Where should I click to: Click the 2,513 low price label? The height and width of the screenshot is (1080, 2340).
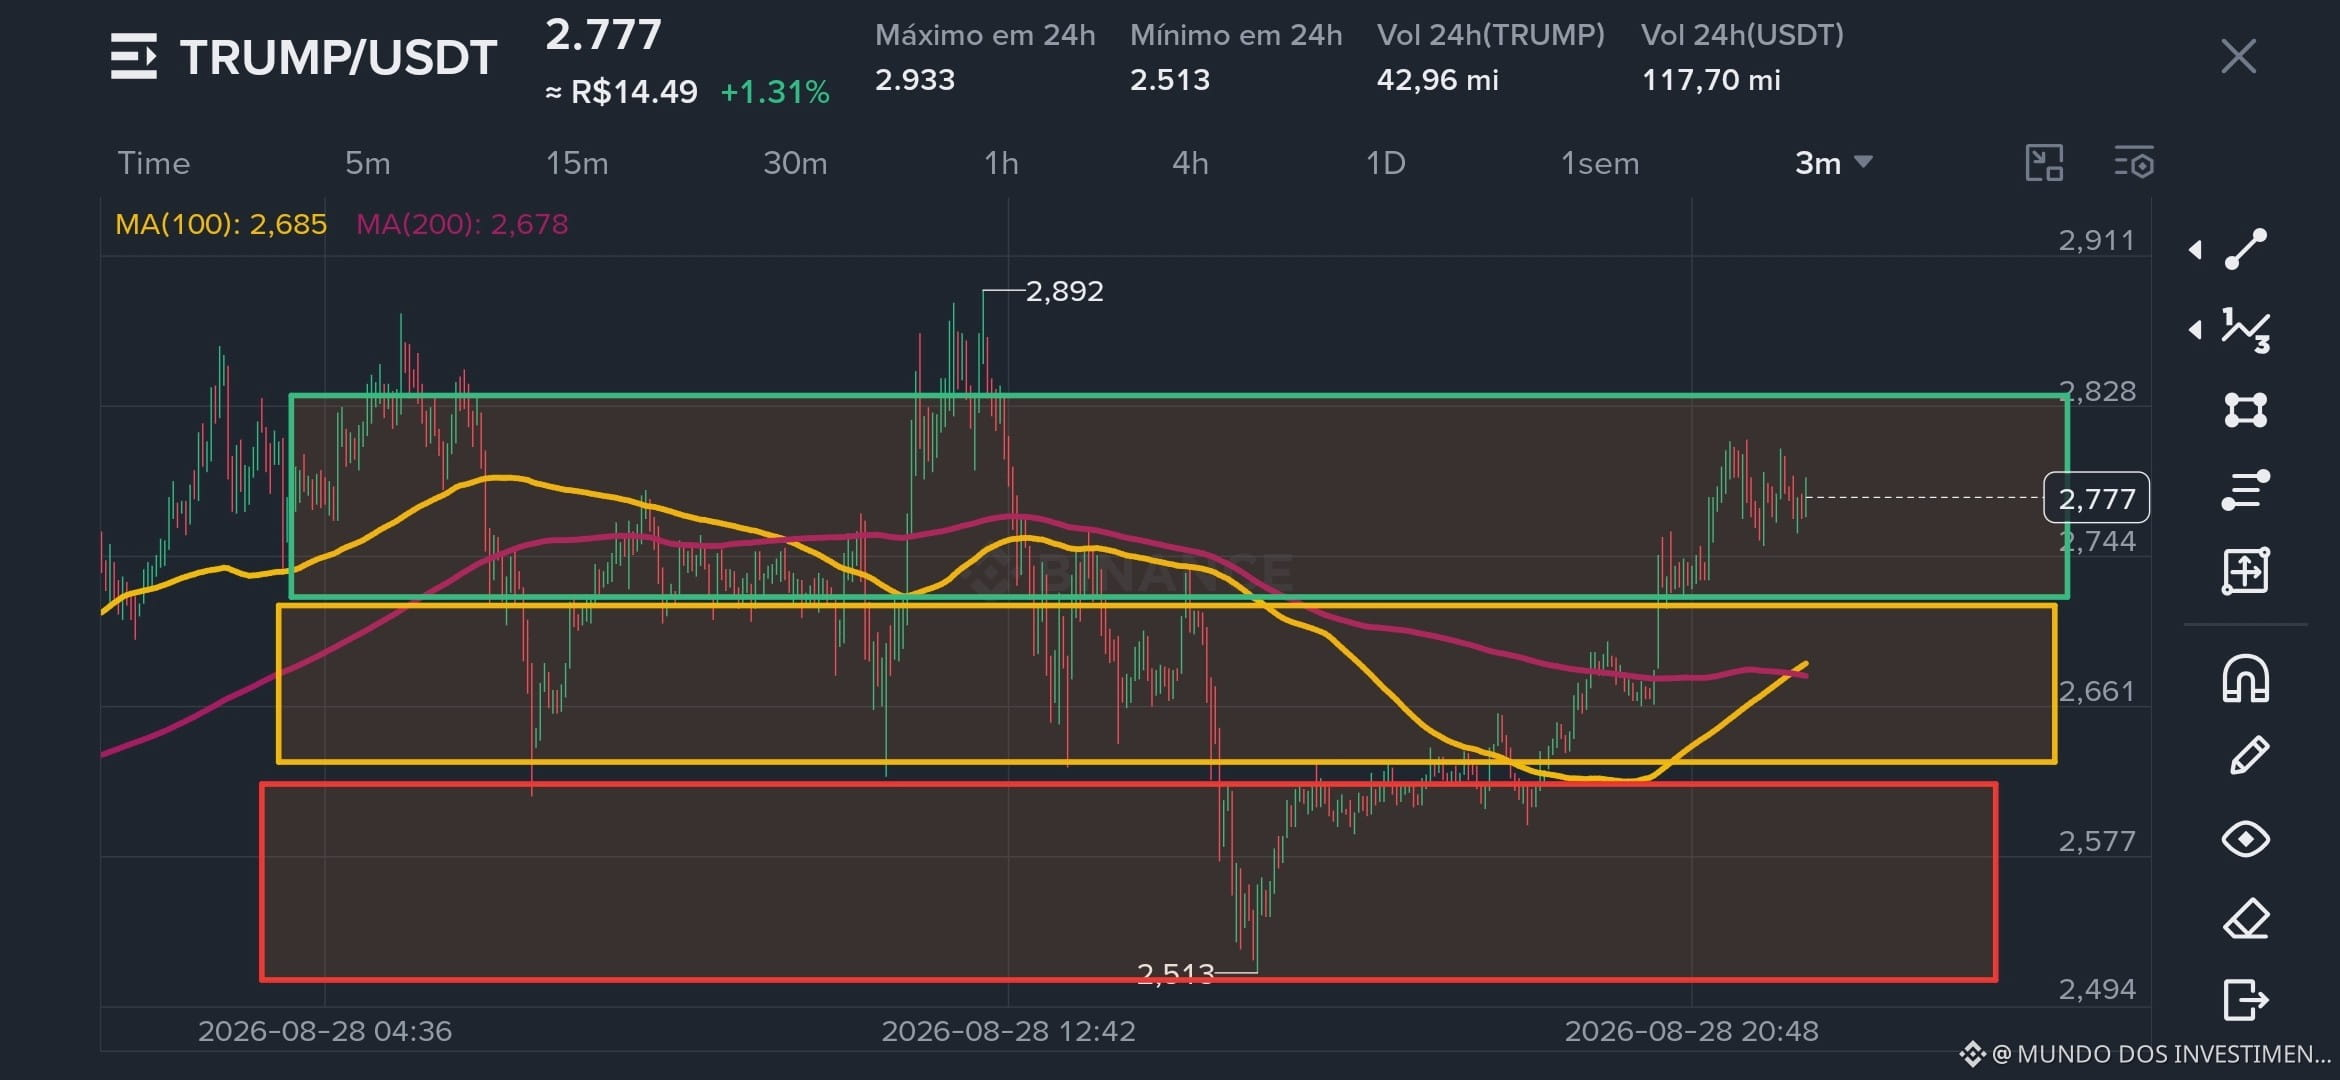click(x=1176, y=972)
